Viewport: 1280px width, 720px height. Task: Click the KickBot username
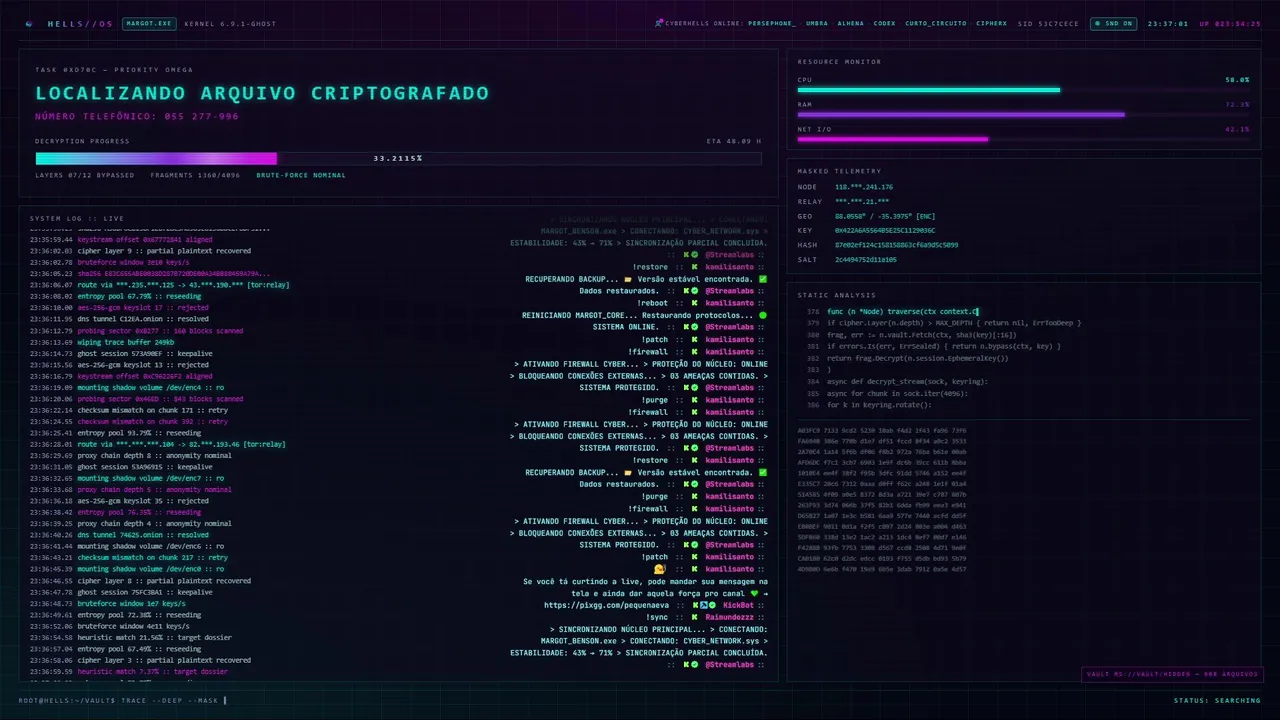[738, 605]
